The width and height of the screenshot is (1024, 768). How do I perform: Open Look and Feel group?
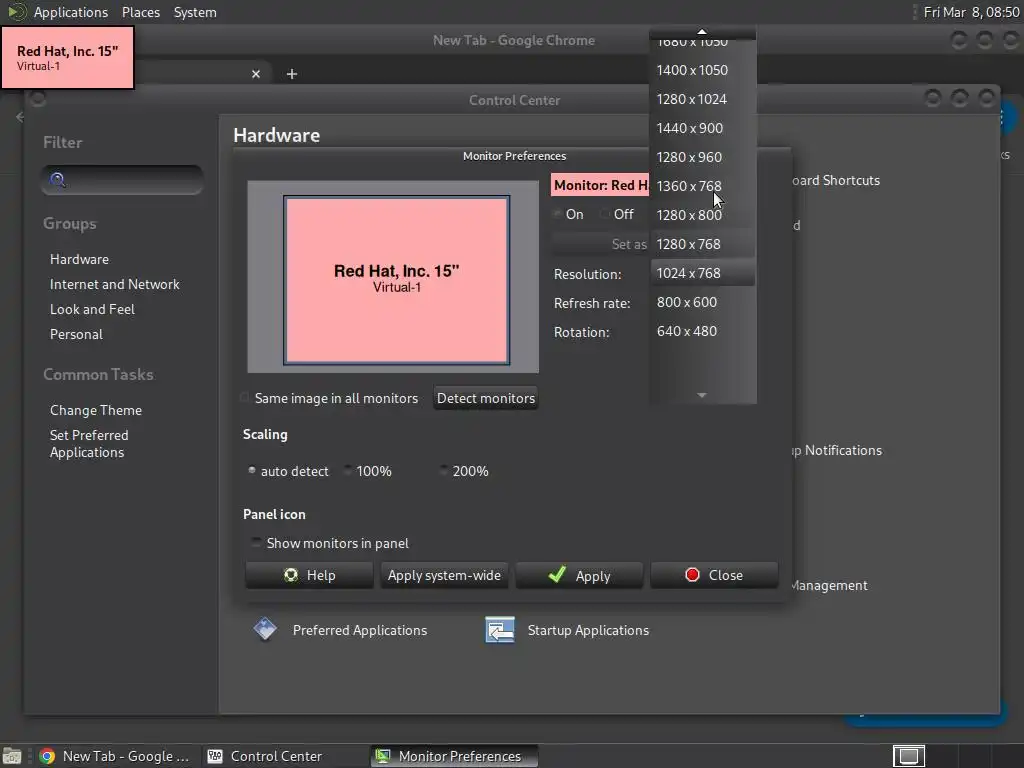tap(92, 309)
